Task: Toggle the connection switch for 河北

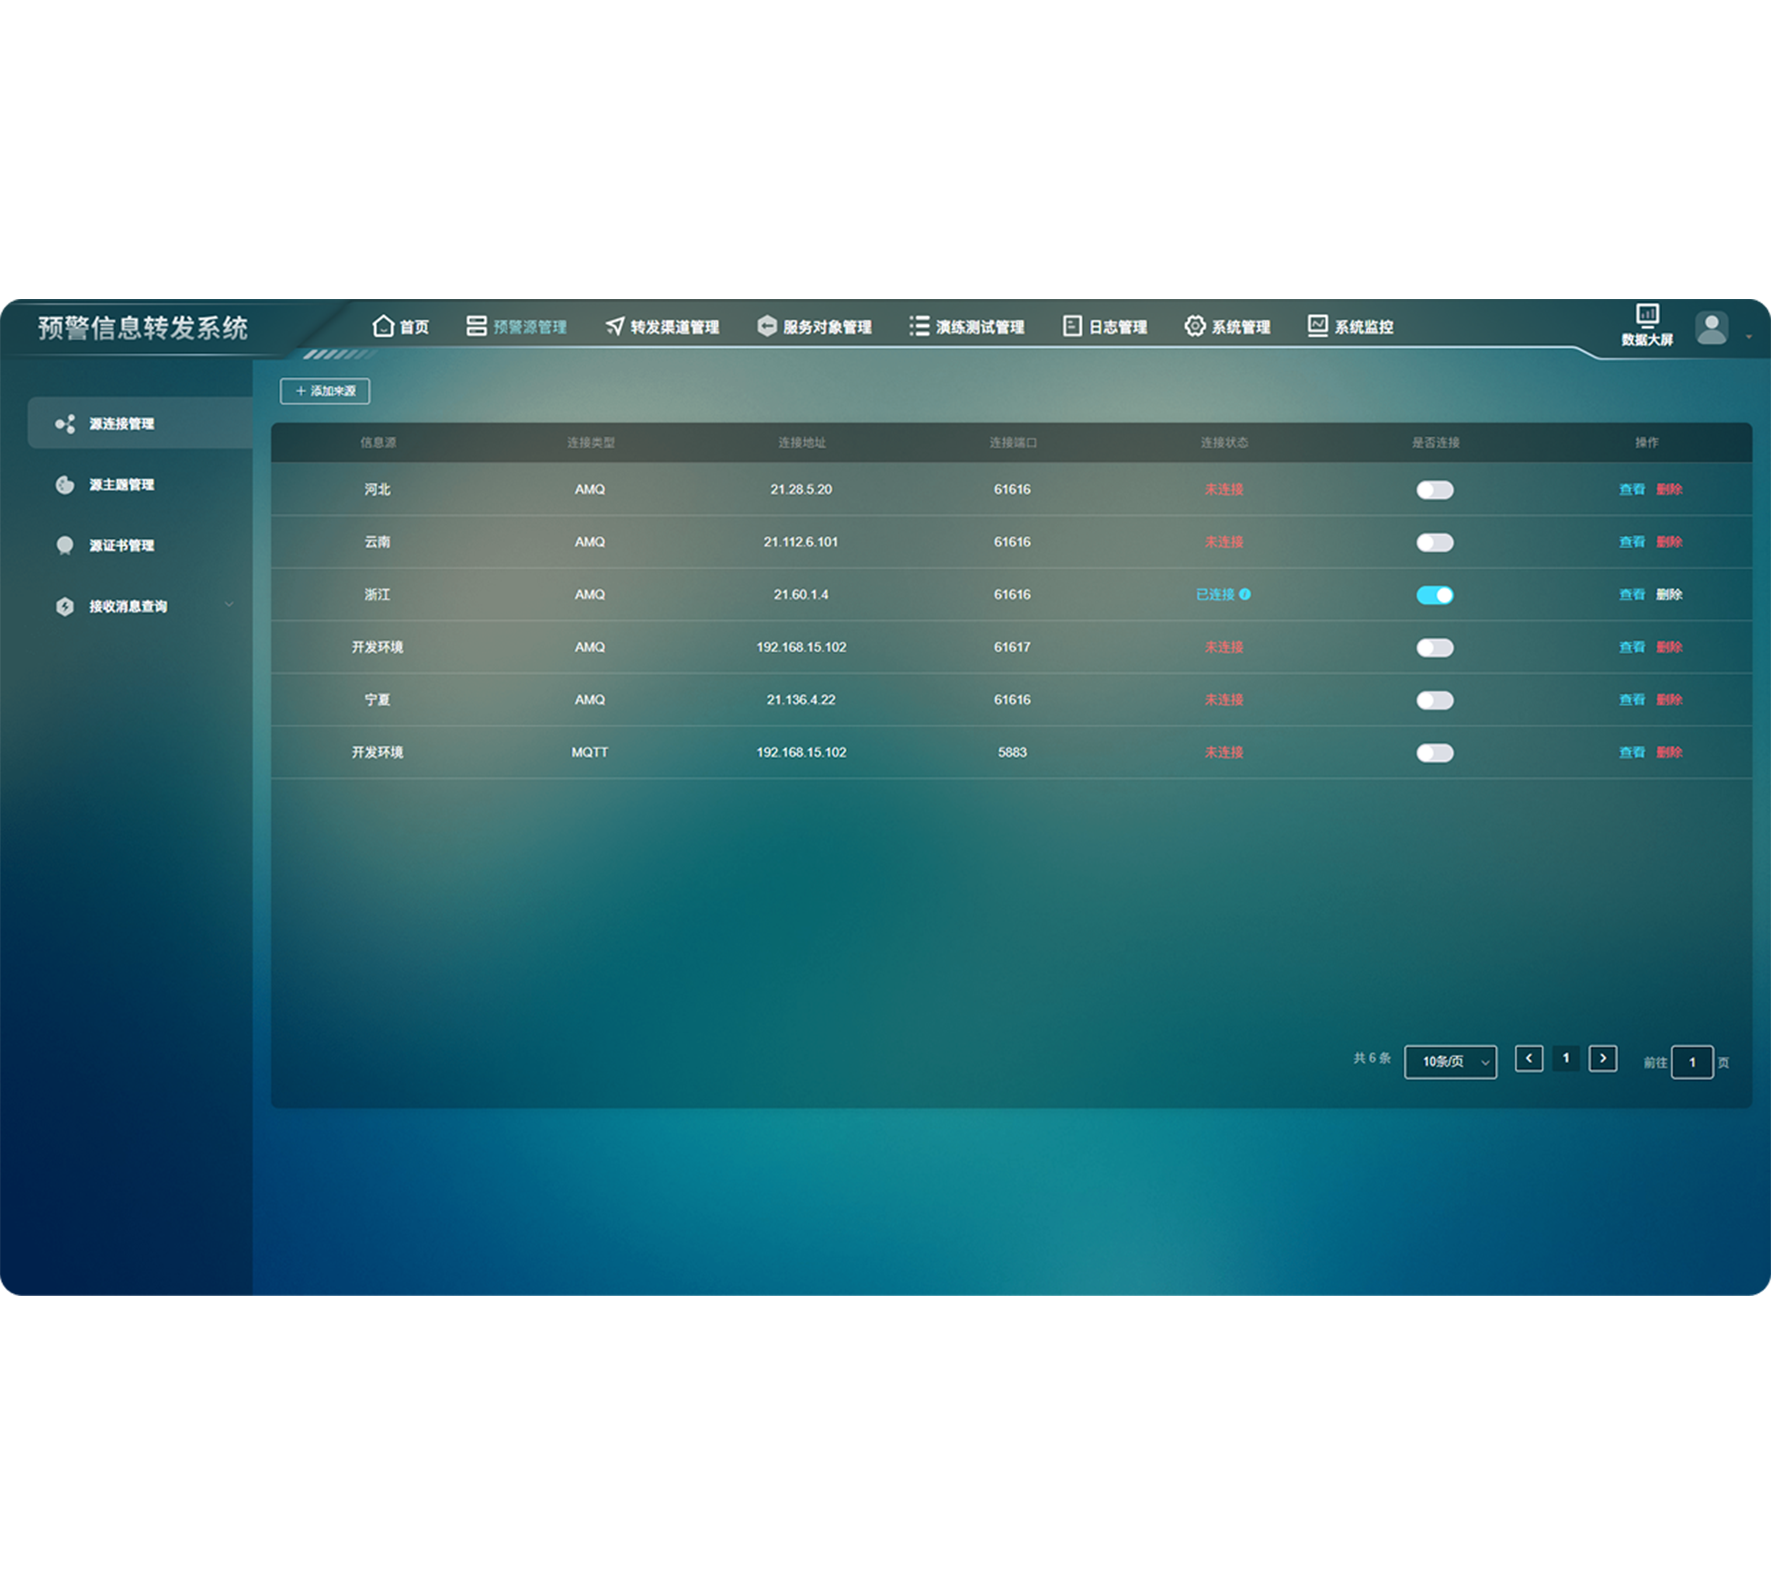Action: coord(1435,490)
